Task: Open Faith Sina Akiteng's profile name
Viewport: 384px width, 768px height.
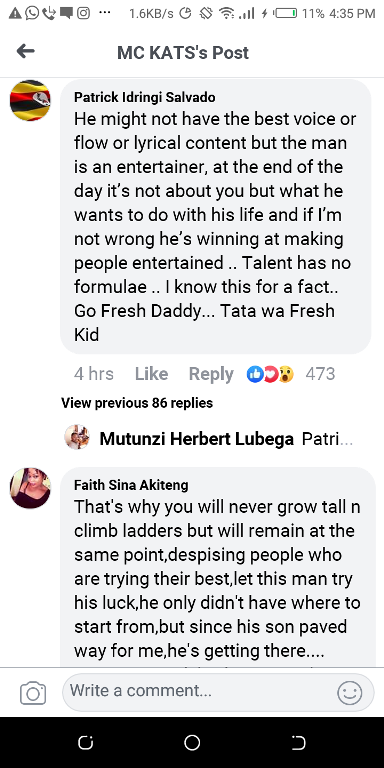Action: click(131, 485)
